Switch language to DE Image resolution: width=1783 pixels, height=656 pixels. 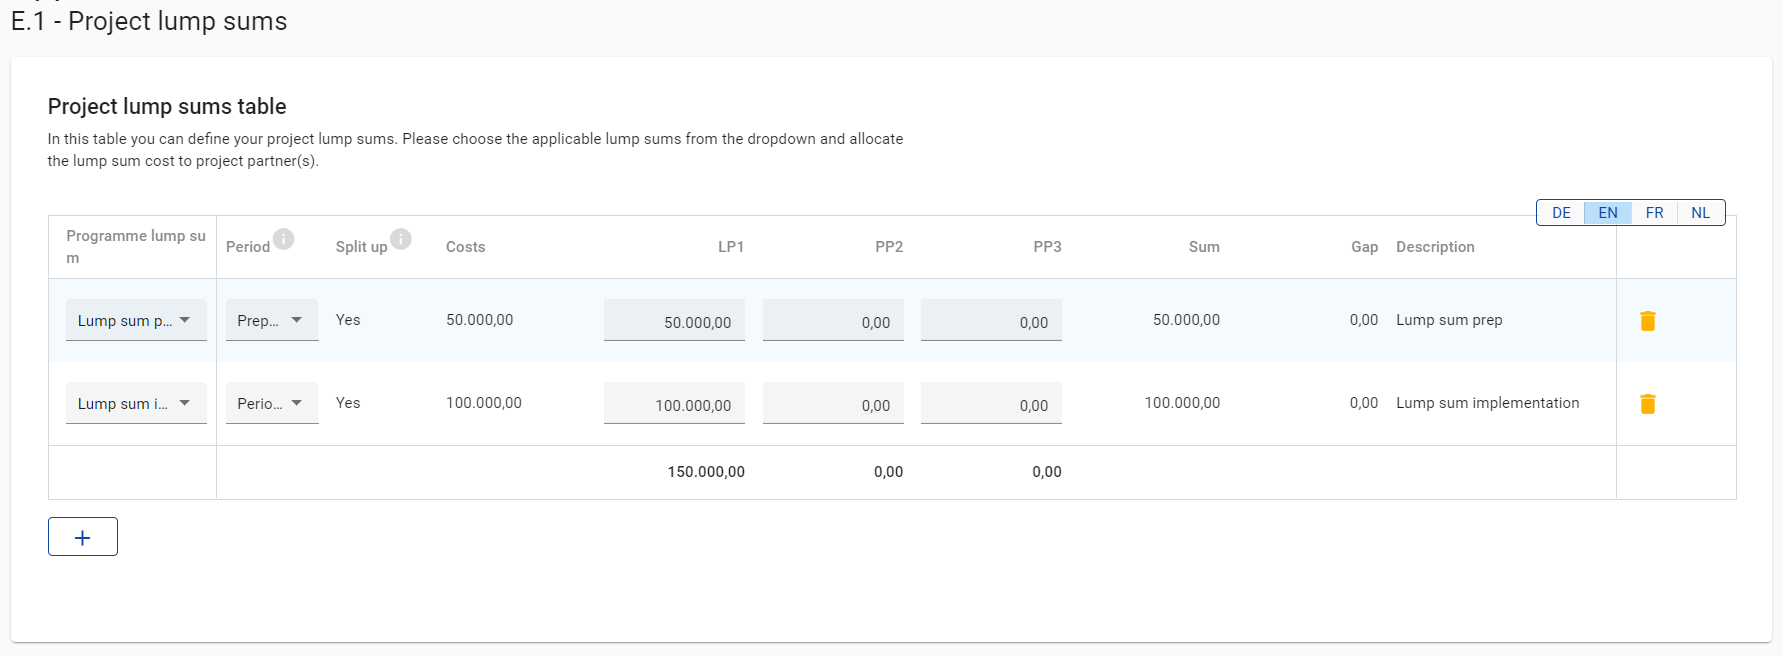point(1561,213)
